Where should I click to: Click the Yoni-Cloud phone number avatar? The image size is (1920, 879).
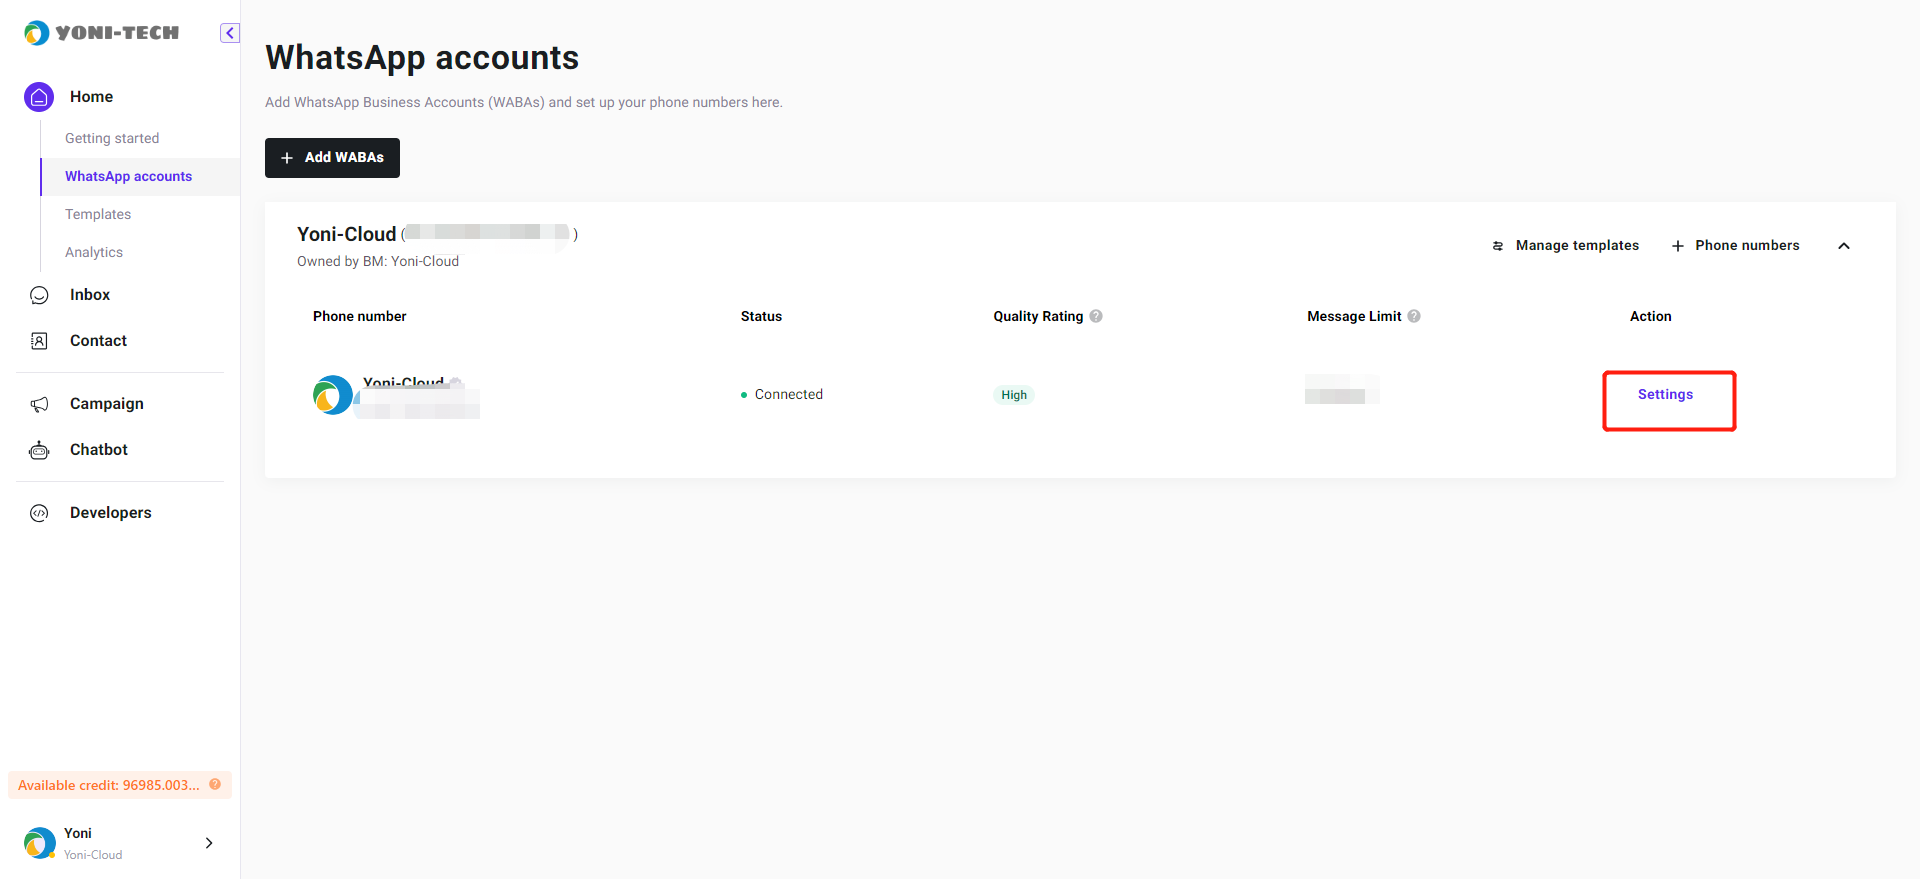click(332, 395)
